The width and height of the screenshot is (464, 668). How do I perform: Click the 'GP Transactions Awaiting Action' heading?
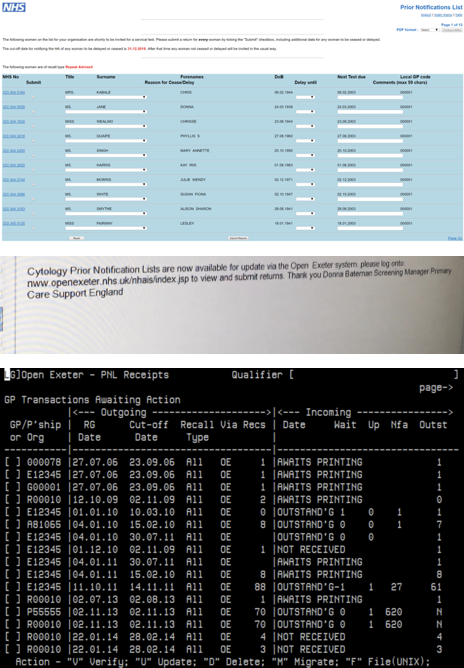pyautogui.click(x=92, y=400)
